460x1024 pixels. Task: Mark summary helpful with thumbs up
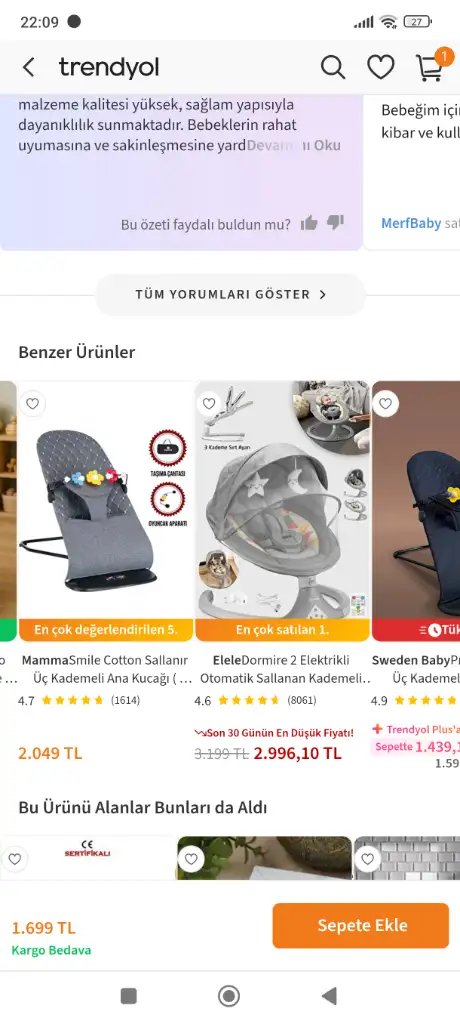click(309, 223)
